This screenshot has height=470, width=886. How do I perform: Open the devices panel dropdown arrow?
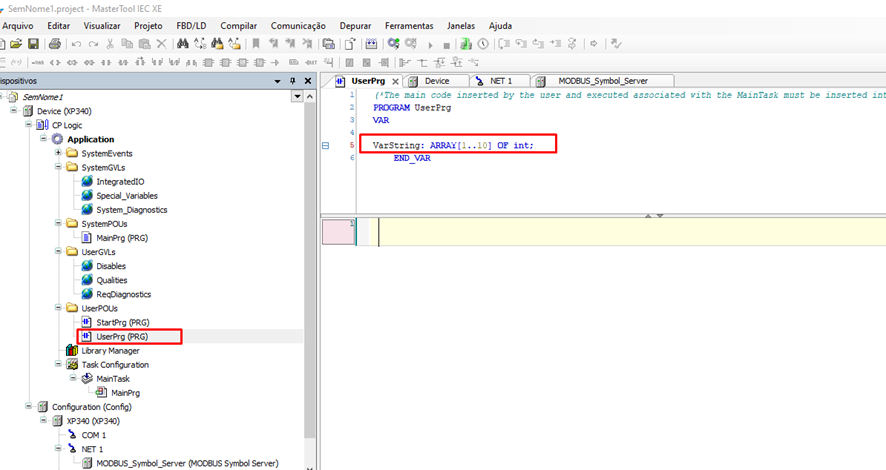[277, 80]
